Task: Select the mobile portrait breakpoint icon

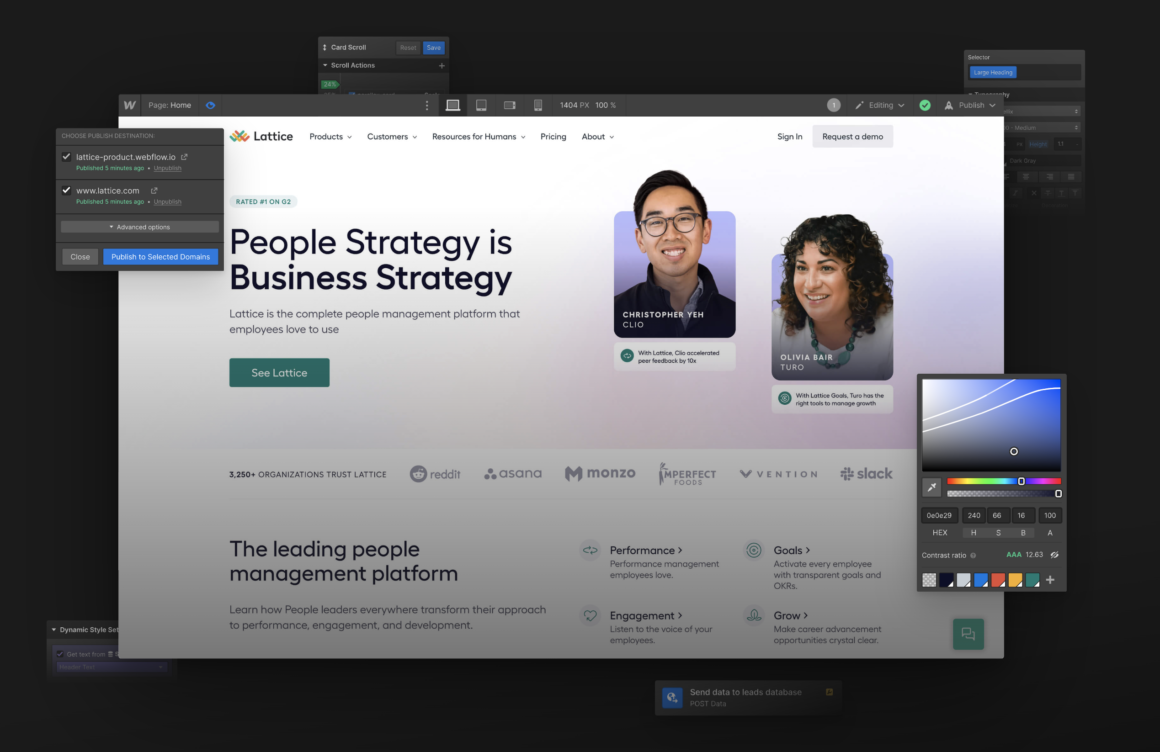Action: [538, 105]
